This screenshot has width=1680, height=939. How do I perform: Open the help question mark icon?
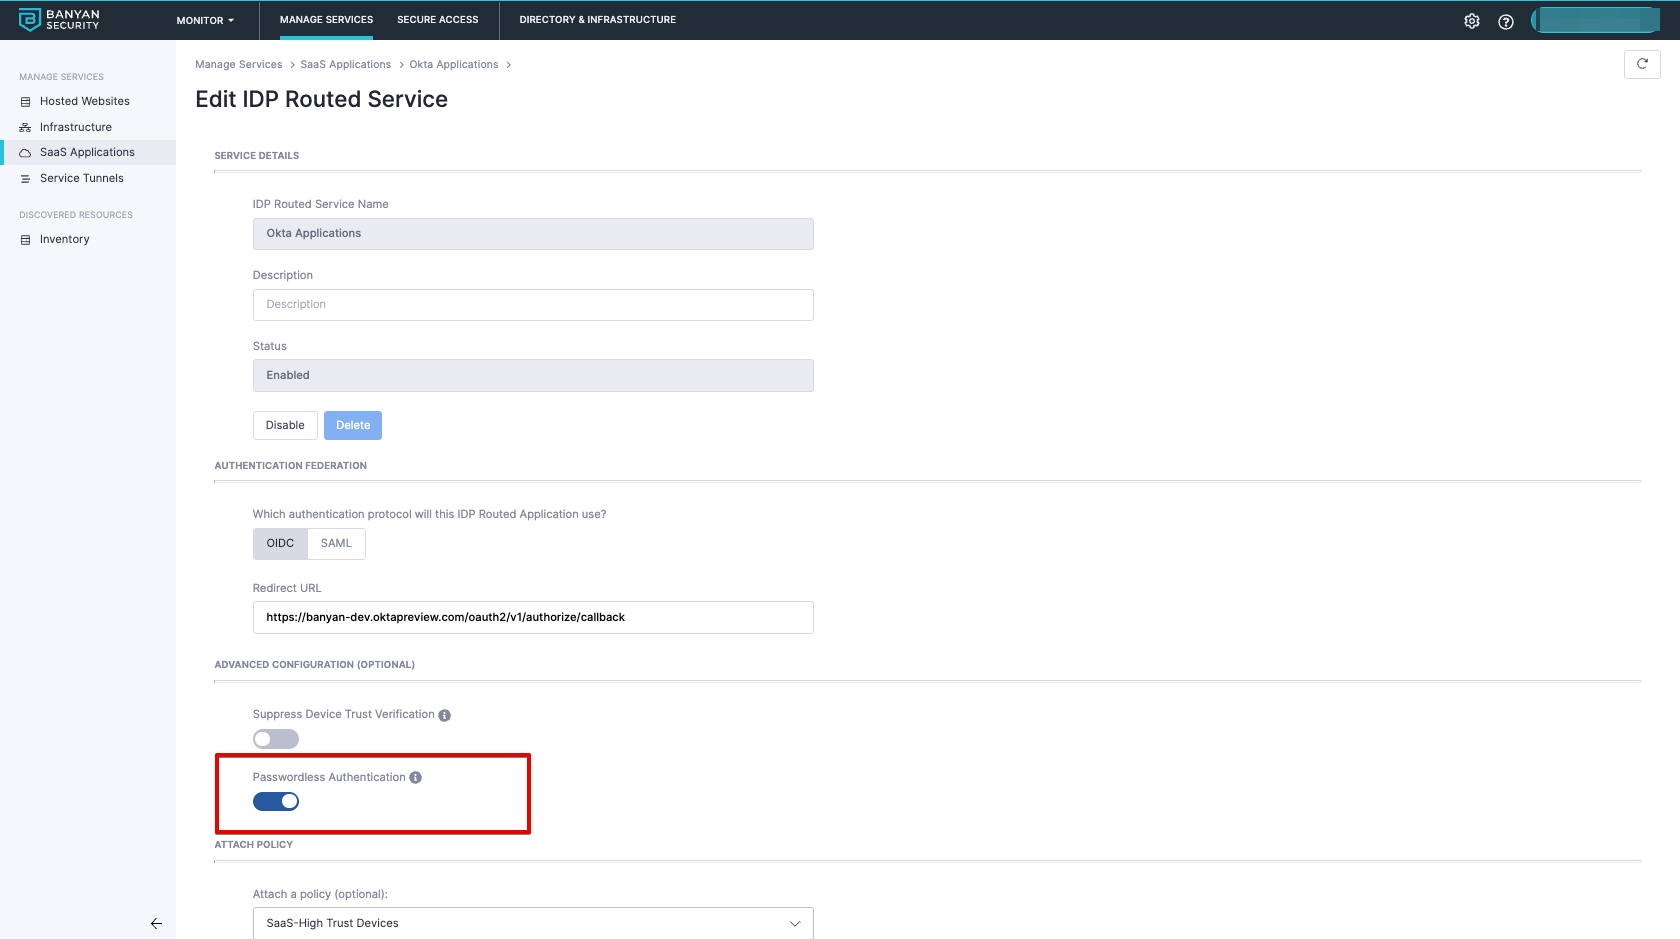click(x=1506, y=21)
